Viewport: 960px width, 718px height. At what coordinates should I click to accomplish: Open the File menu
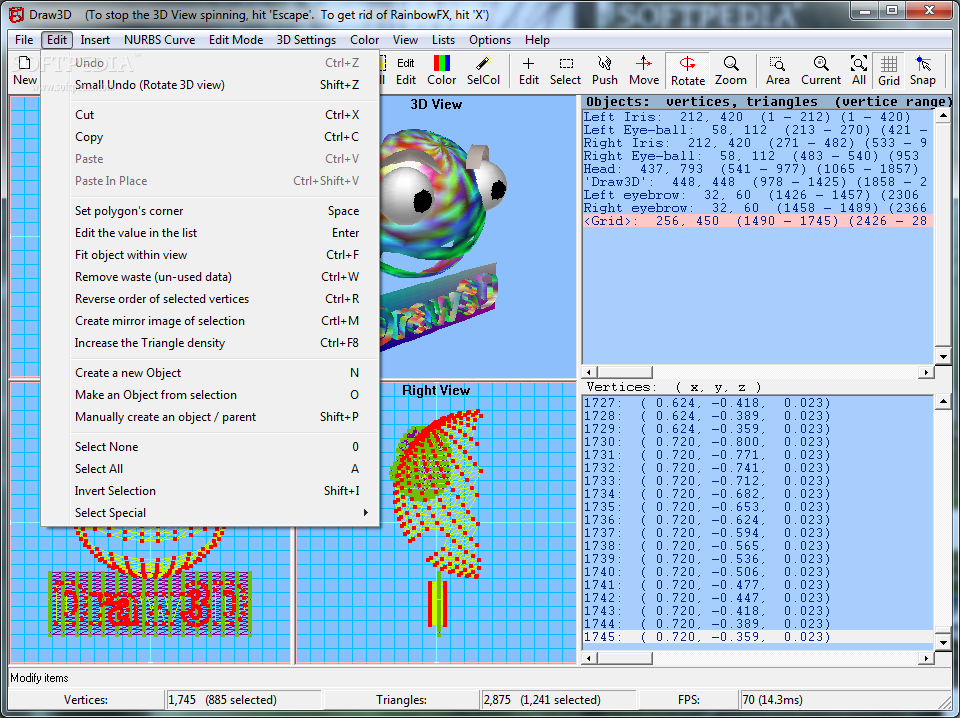pos(24,40)
